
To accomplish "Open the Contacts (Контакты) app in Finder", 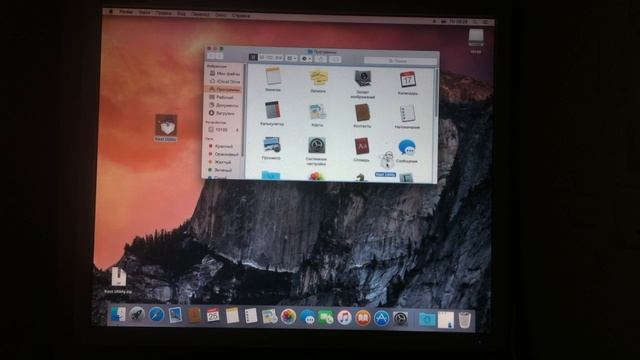I will tap(362, 113).
